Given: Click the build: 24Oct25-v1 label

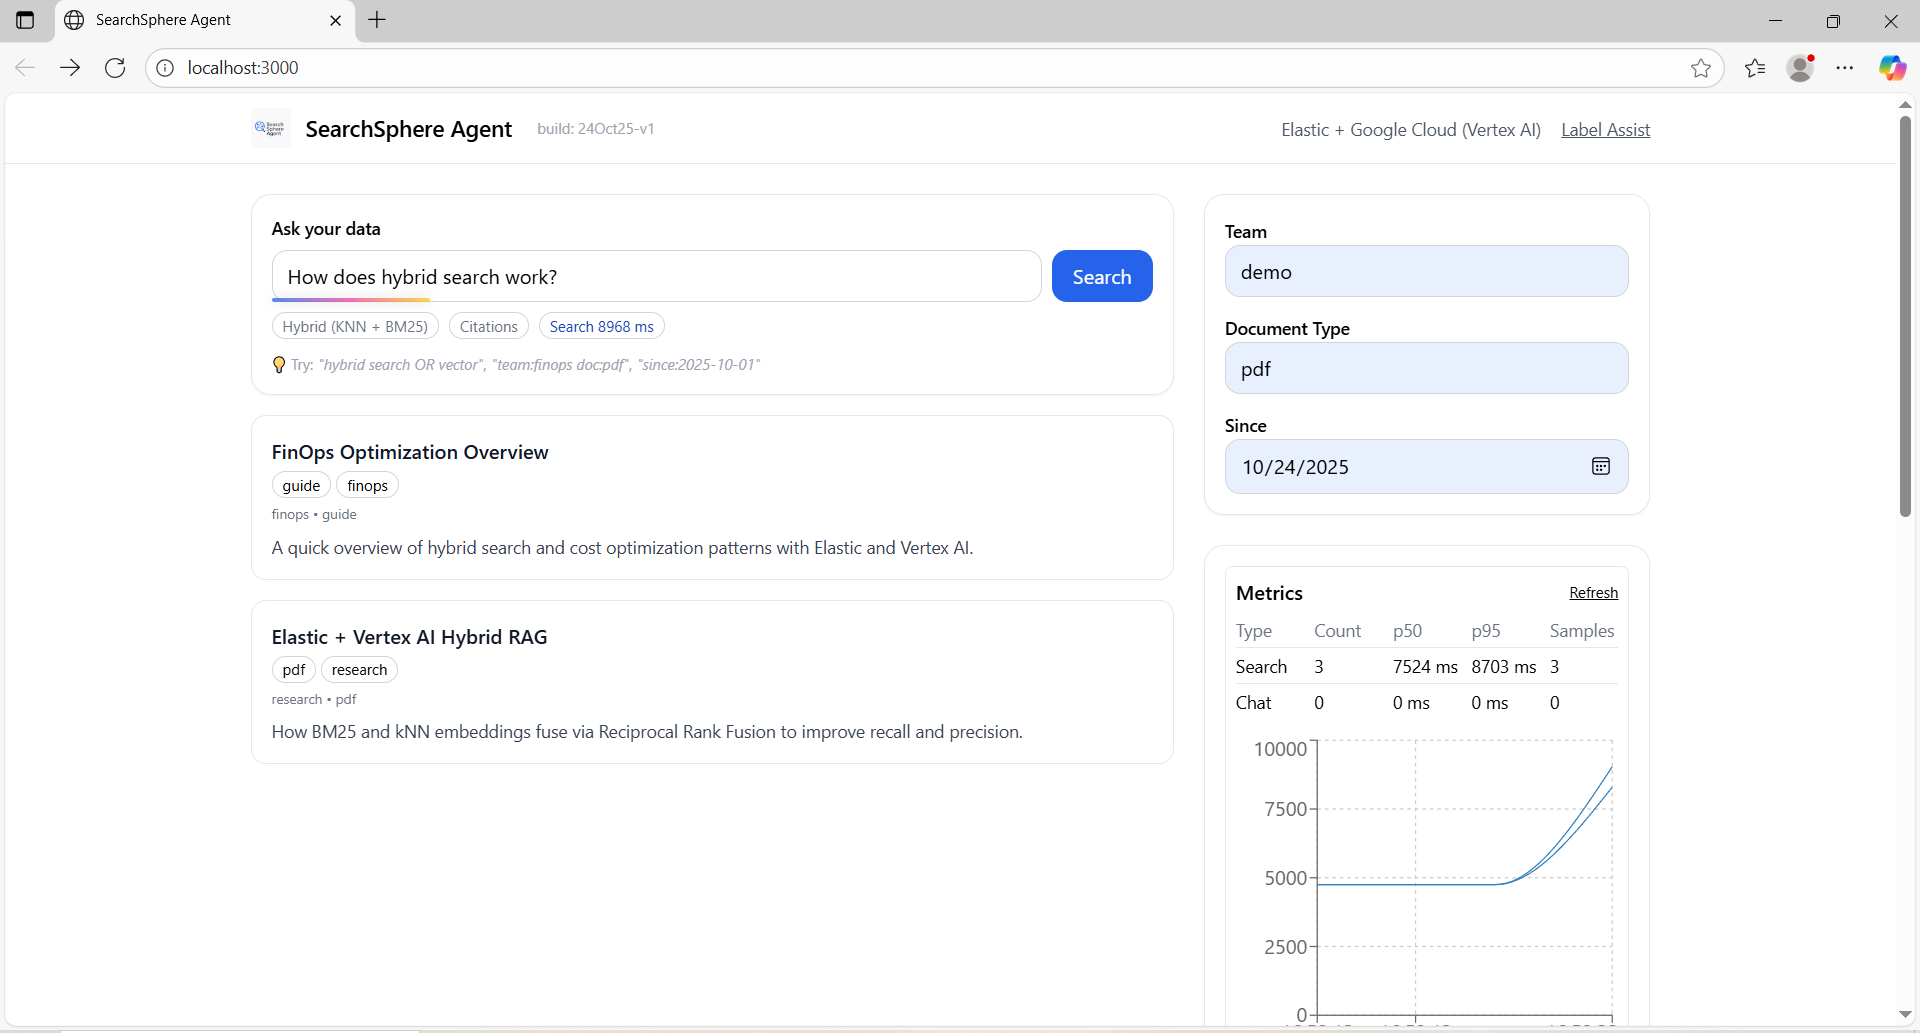Looking at the screenshot, I should click(x=595, y=129).
